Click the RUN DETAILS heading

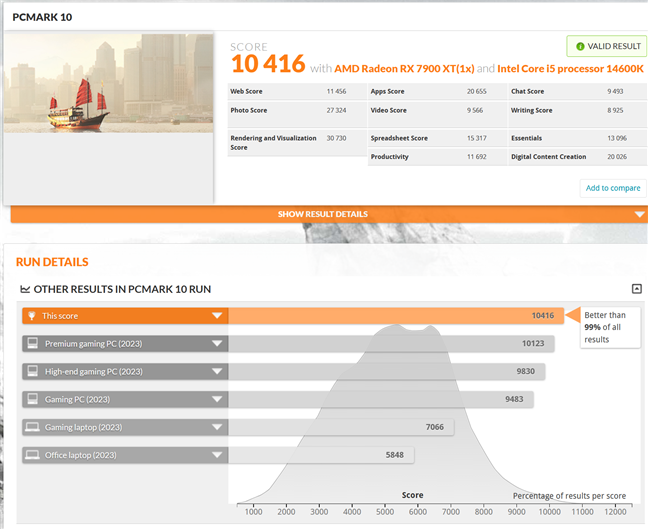tap(52, 262)
